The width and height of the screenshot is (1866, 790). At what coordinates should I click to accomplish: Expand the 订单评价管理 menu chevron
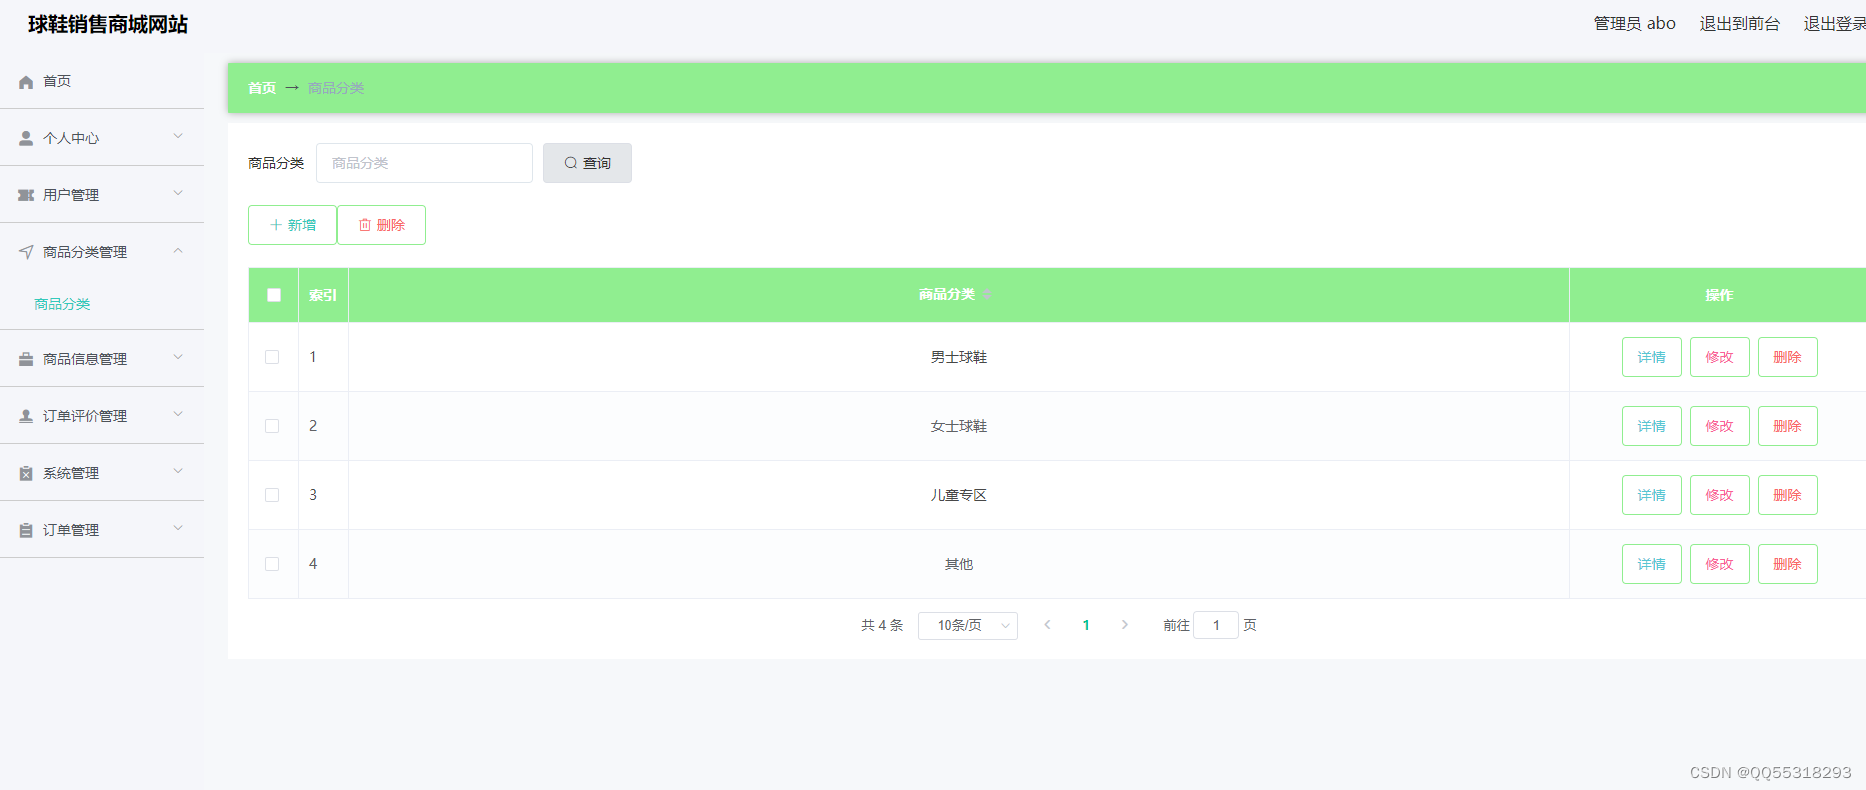click(178, 414)
